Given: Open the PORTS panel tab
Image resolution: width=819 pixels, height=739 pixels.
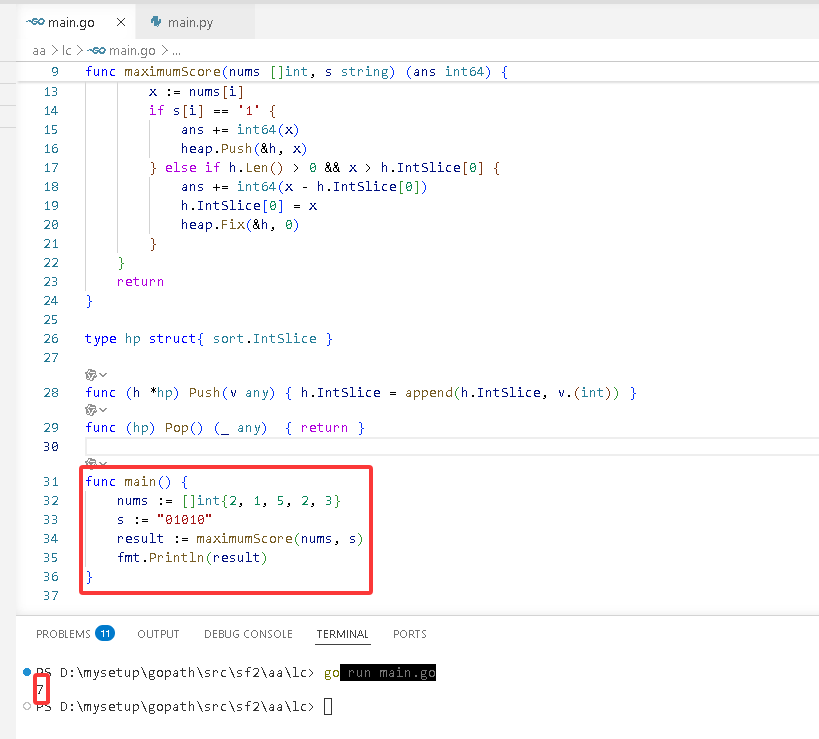Looking at the screenshot, I should point(410,634).
